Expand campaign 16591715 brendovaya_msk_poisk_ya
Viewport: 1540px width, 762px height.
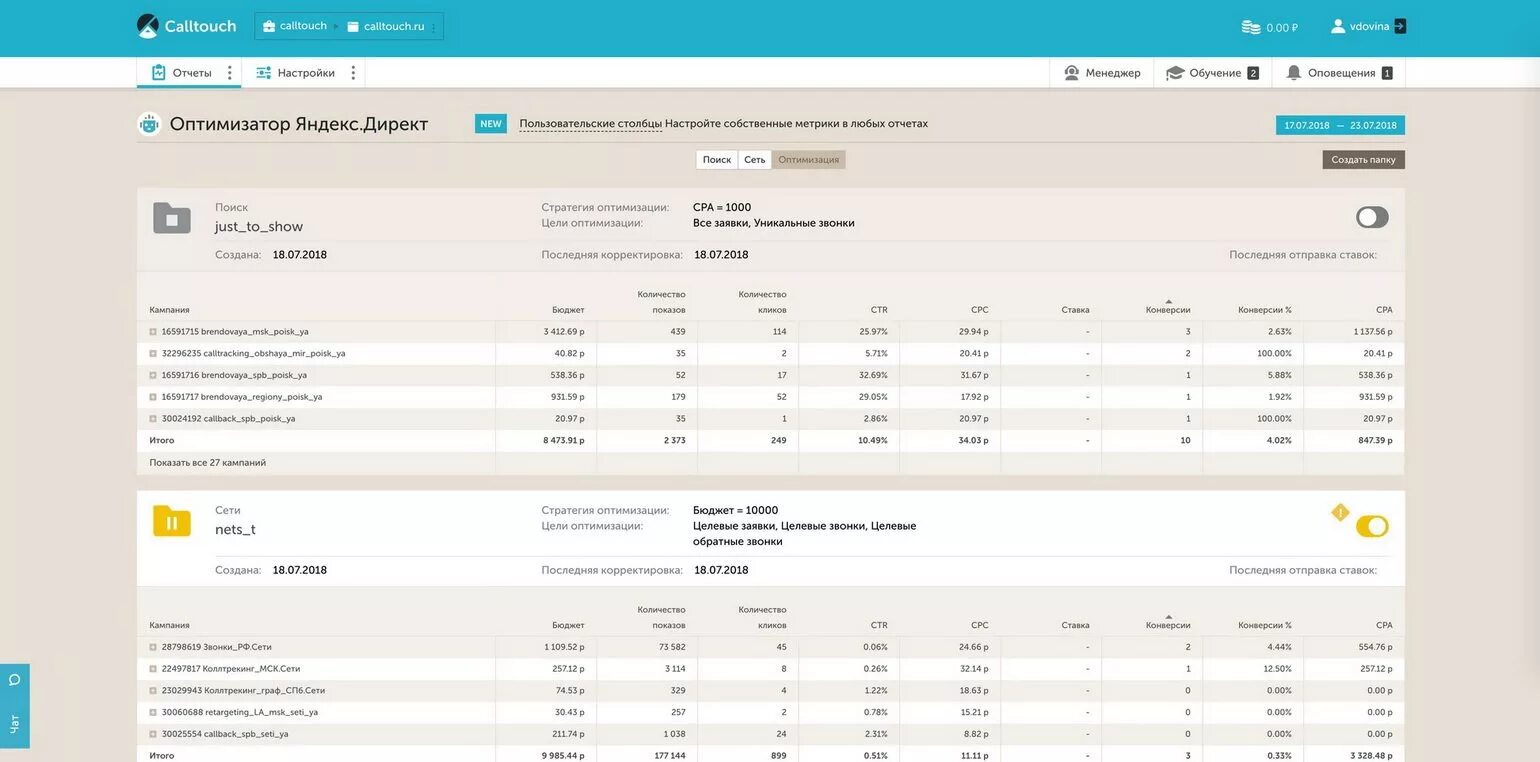click(153, 332)
